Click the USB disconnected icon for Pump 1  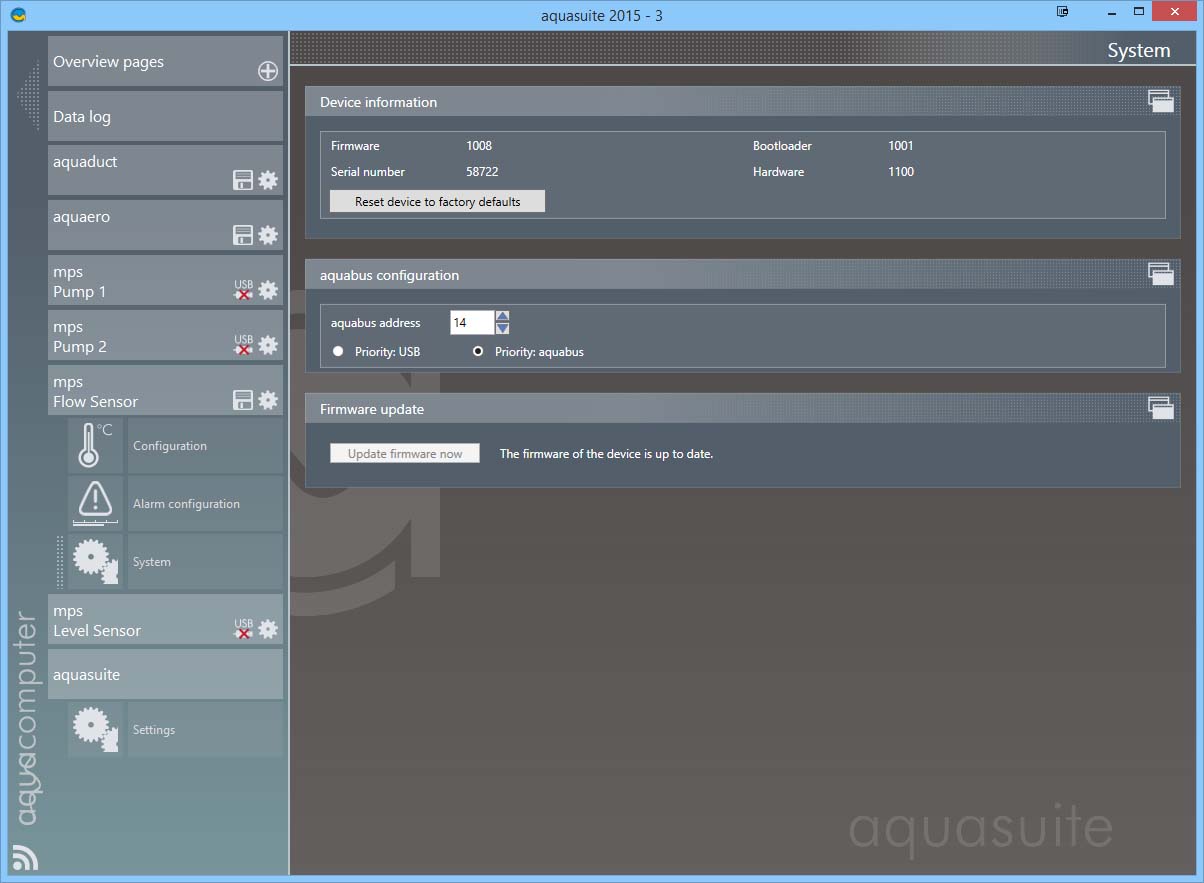[243, 290]
